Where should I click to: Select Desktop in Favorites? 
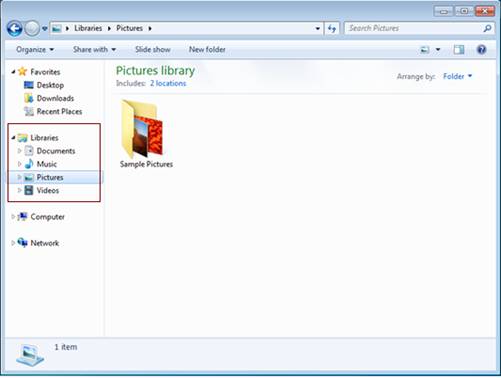click(x=50, y=85)
